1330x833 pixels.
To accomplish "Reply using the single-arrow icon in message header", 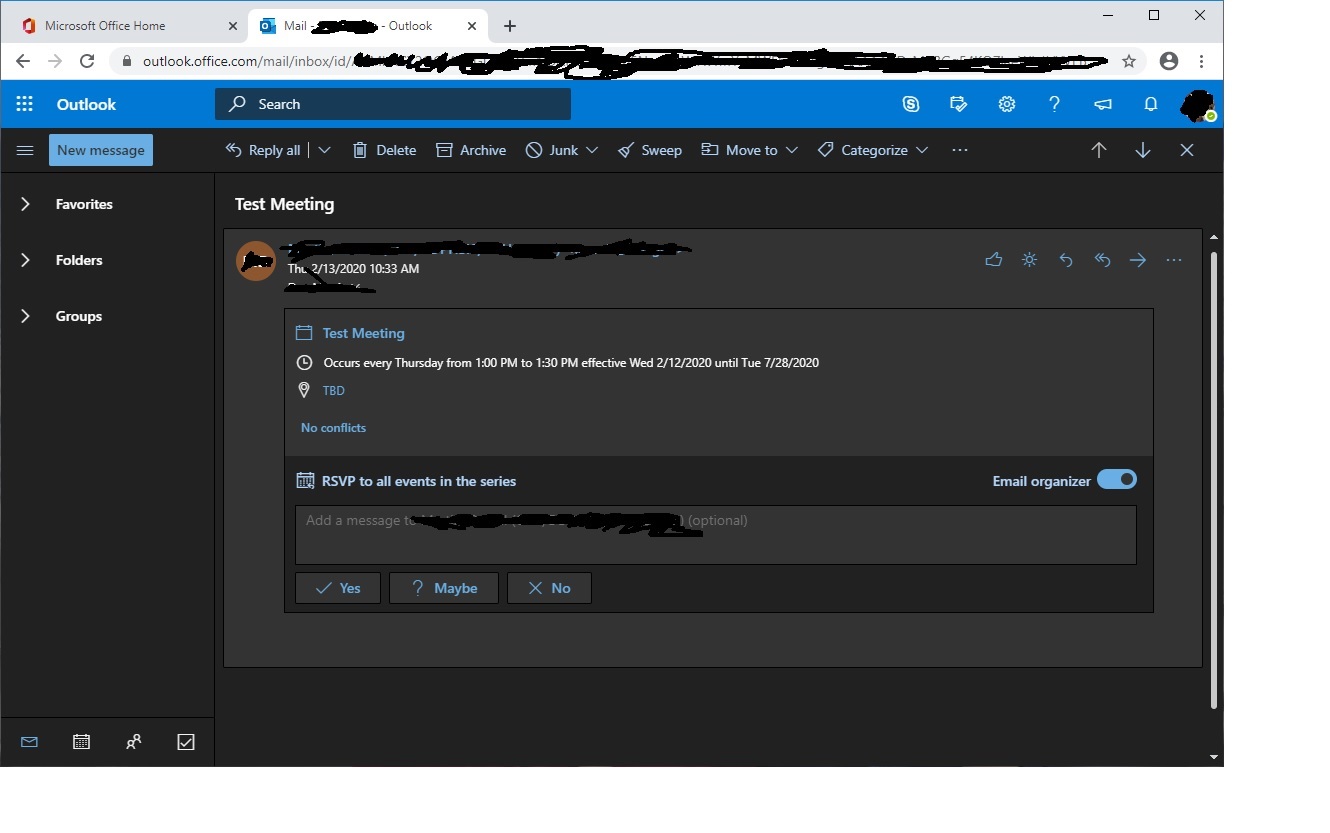I will point(1066,260).
